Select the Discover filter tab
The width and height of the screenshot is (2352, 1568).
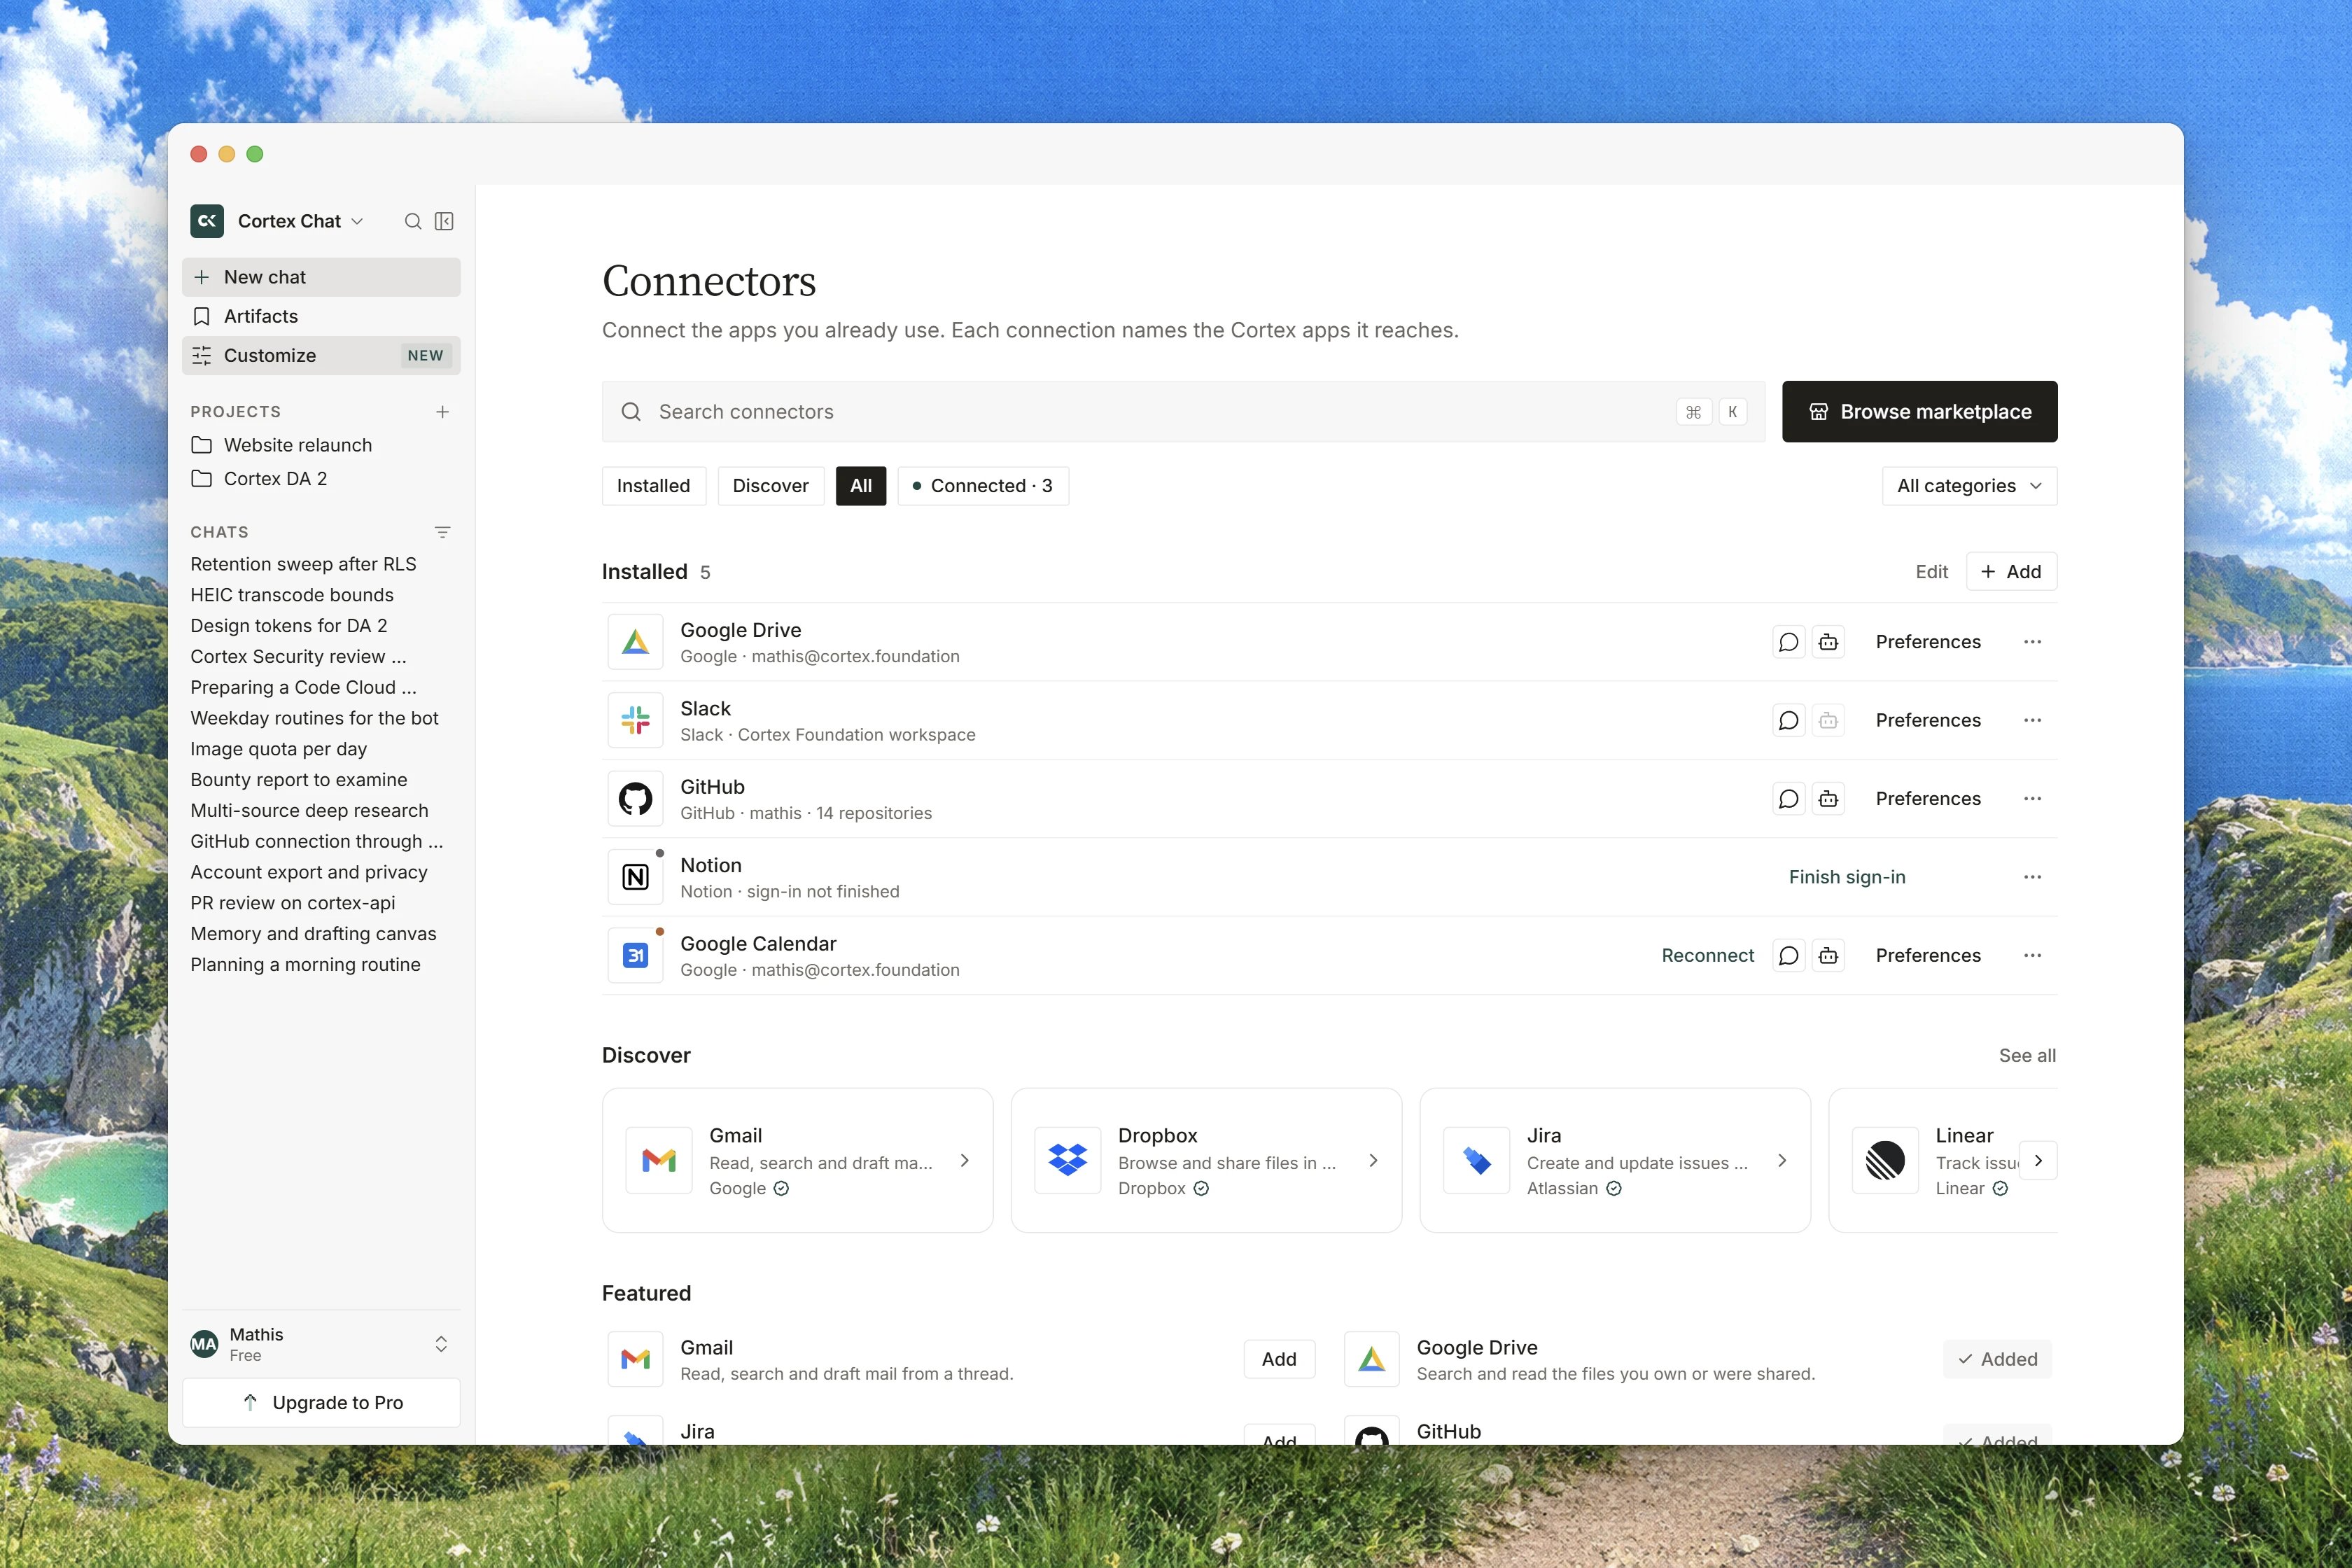pos(770,486)
